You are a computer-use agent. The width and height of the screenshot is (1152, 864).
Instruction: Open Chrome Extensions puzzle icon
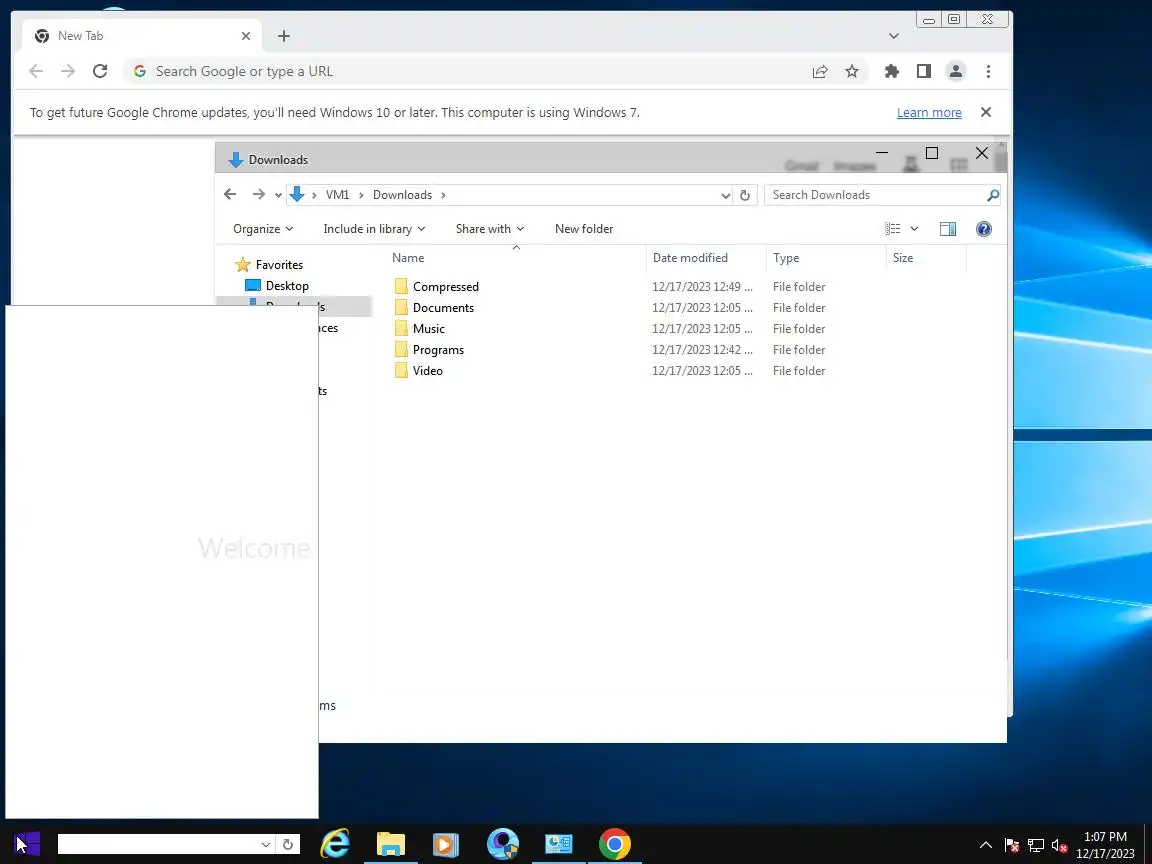pyautogui.click(x=891, y=71)
